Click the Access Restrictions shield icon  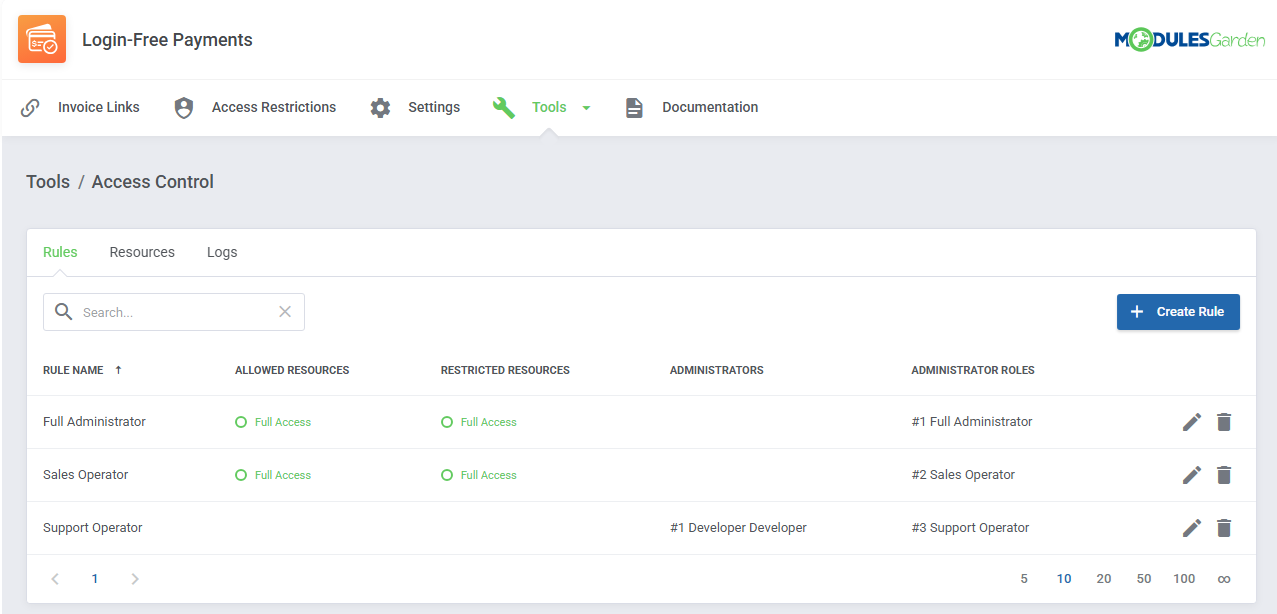point(184,107)
